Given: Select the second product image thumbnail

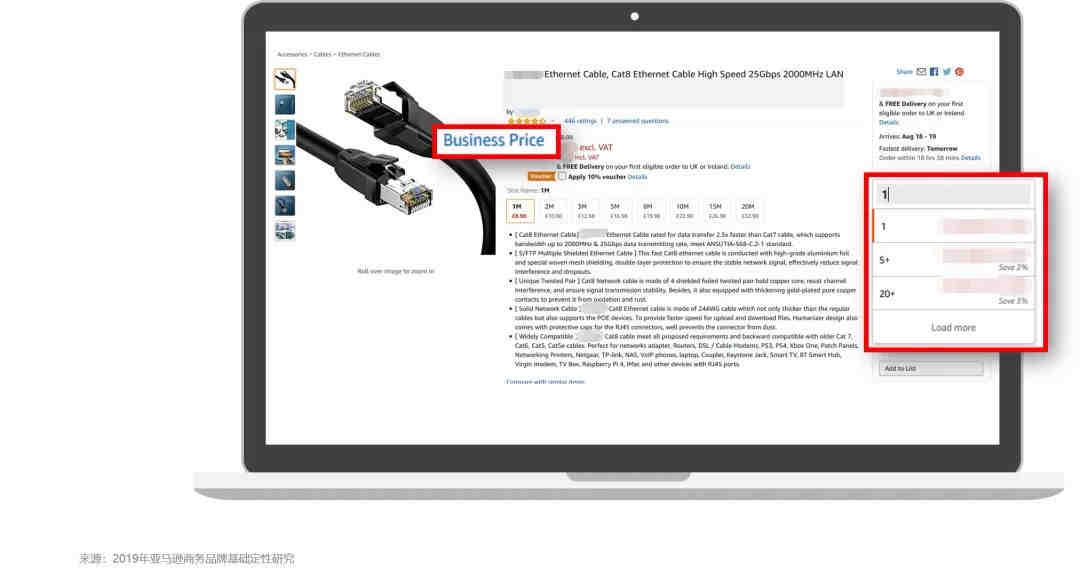Looking at the screenshot, I should pyautogui.click(x=284, y=105).
